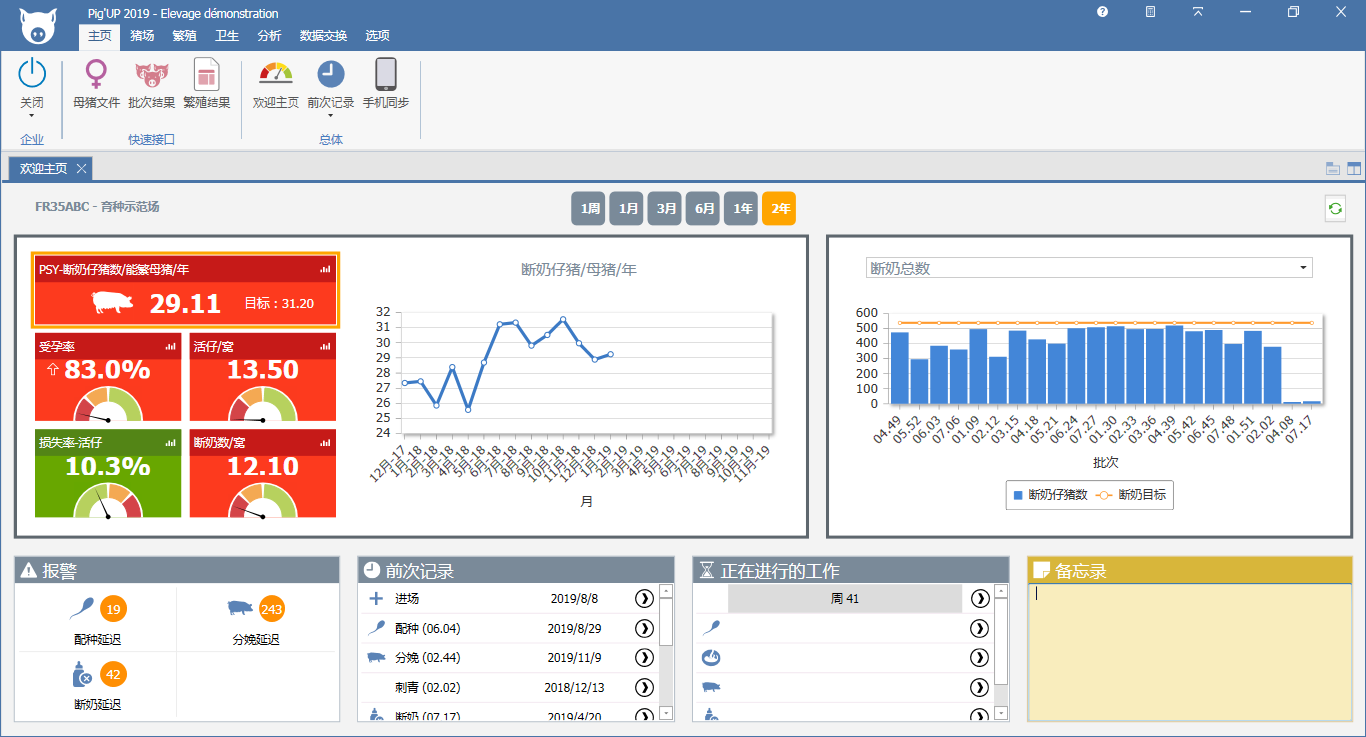This screenshot has width=1366, height=737.
Task: Select the 断奶数/窝 12.10 tile
Action: (x=263, y=473)
